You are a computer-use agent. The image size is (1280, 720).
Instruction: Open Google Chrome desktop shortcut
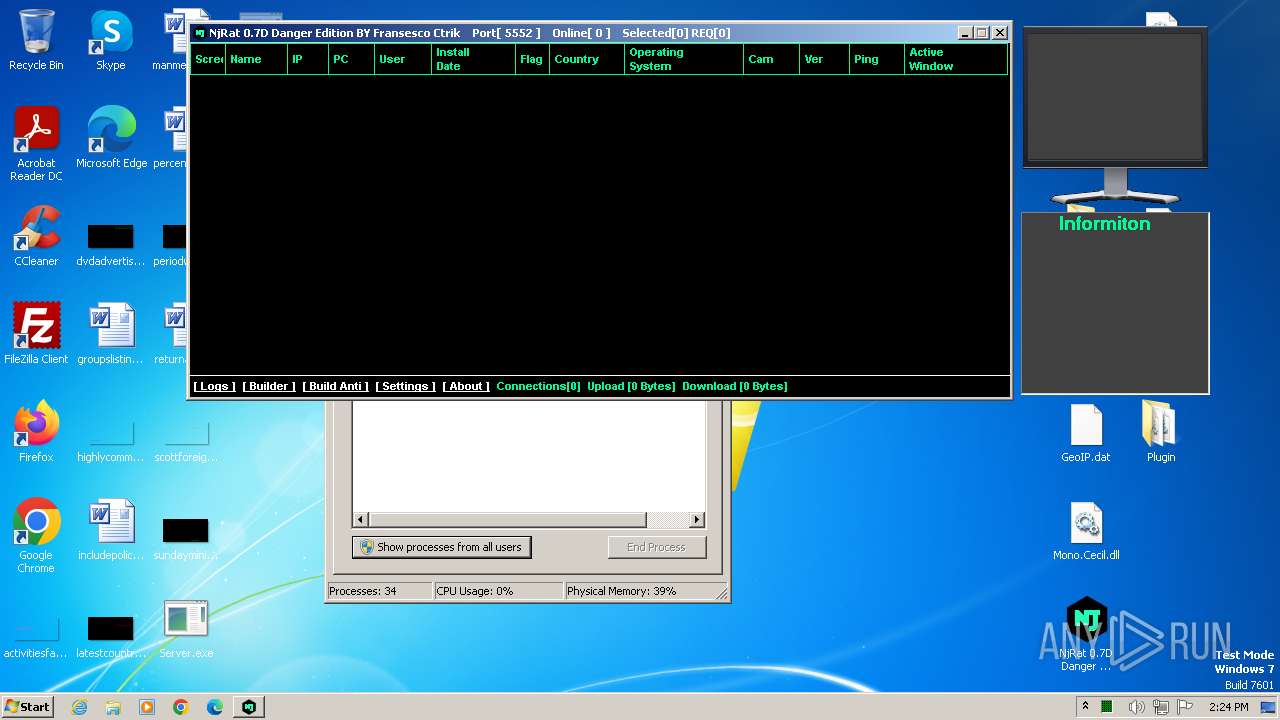36,537
